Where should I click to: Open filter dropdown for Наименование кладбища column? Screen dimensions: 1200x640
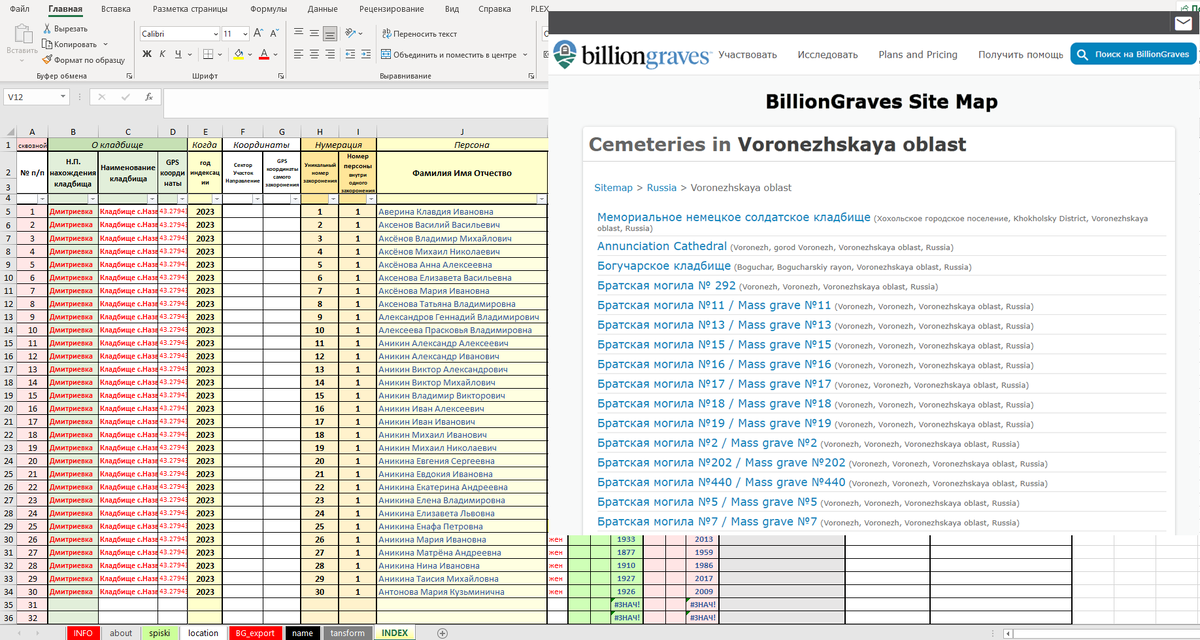pos(152,199)
